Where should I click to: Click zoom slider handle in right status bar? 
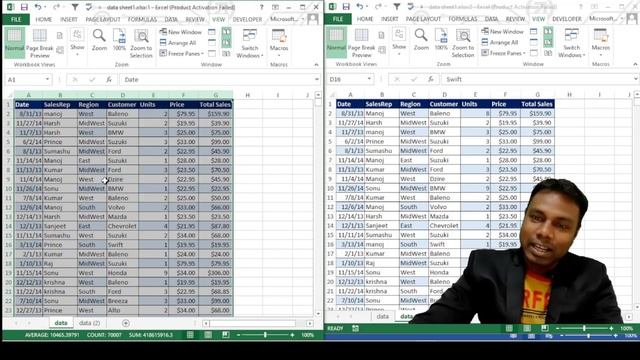pyautogui.click(x=584, y=328)
